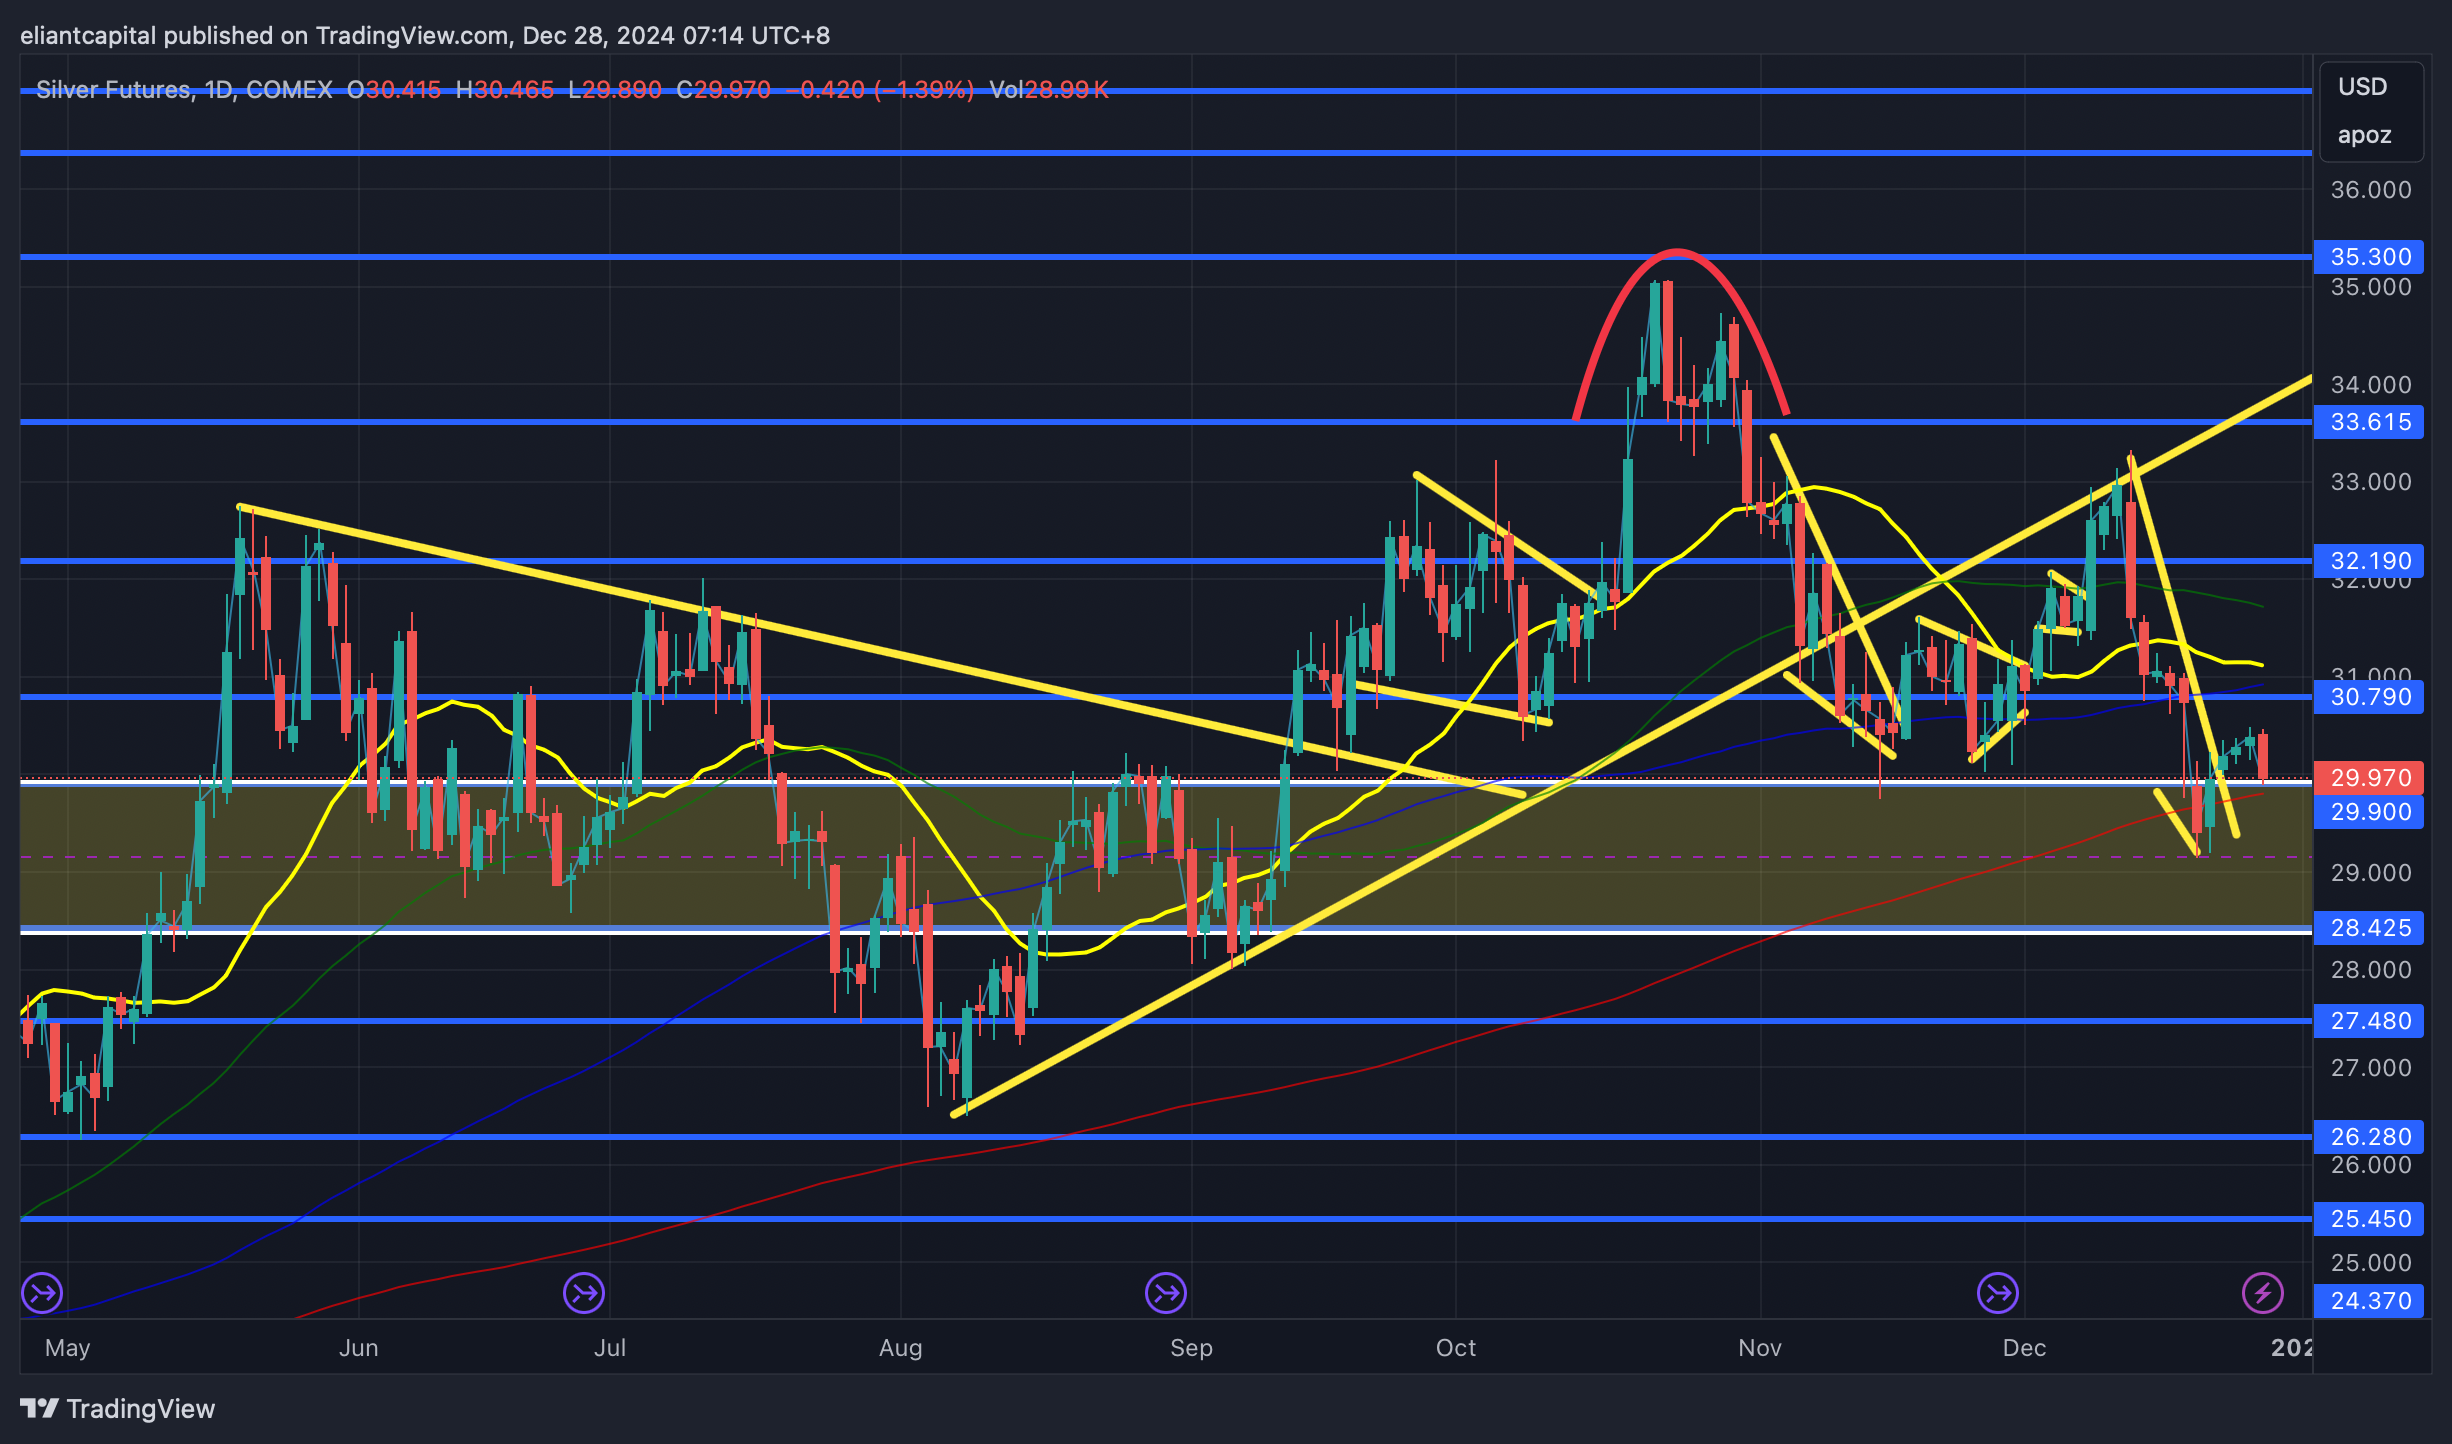Viewport: 2452px width, 1444px height.
Task: Click the Silver Futures symbol title
Action: [114, 90]
